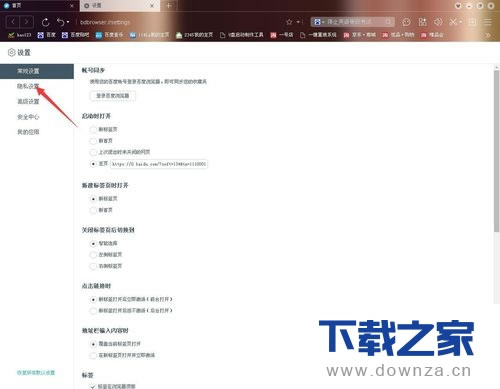Viewport: 500px width, 389px height.
Task: Switch to the 首页 browser tab
Action: click(38, 5)
